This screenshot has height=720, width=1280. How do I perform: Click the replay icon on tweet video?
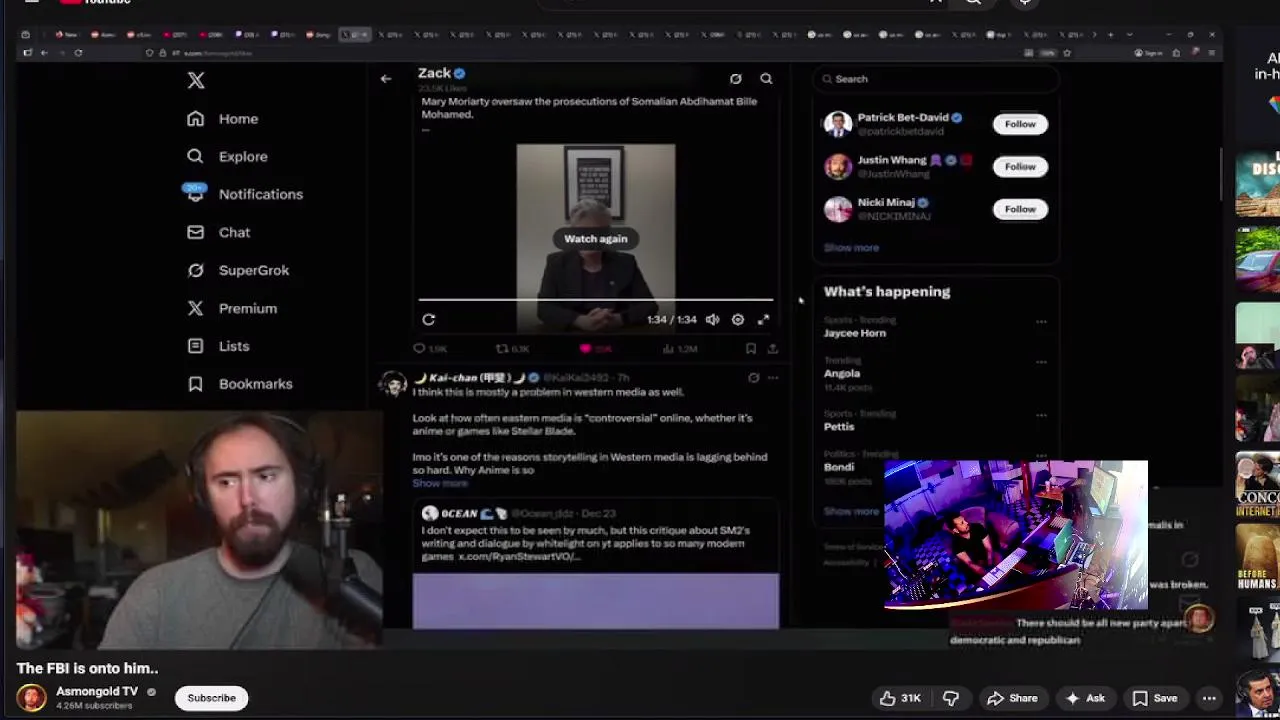tap(428, 320)
